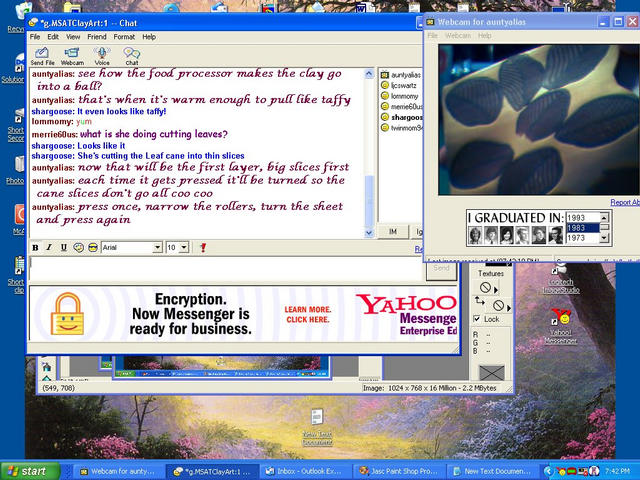Select 1973 in graduation year list
640x480 pixels.
[582, 238]
